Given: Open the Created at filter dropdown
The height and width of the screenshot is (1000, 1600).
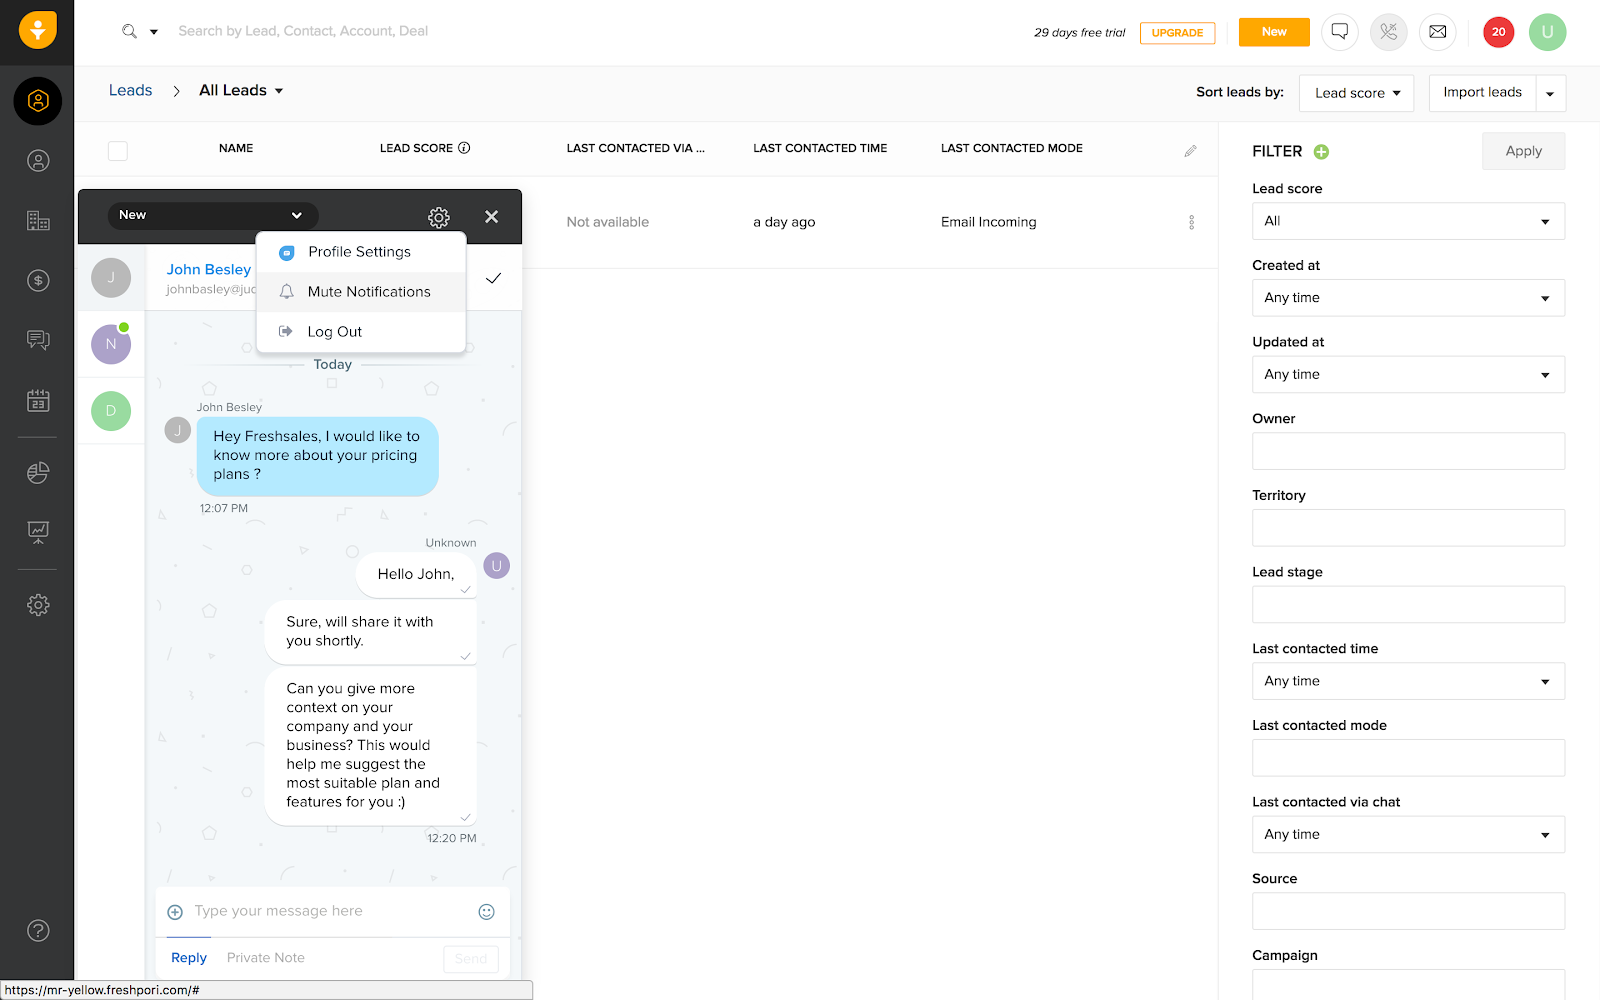Looking at the screenshot, I should [1408, 298].
